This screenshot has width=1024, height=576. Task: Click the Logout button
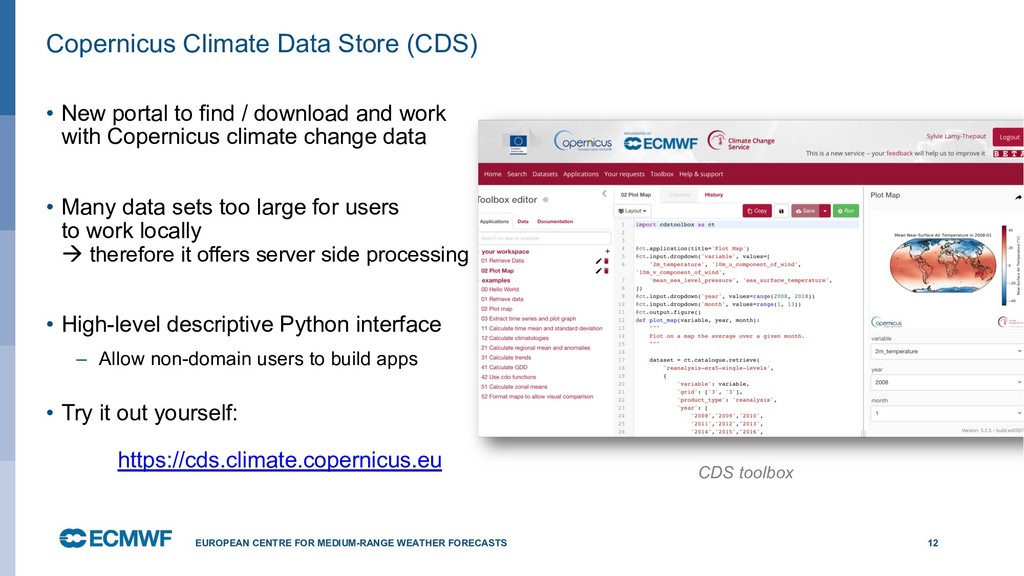click(x=1008, y=137)
